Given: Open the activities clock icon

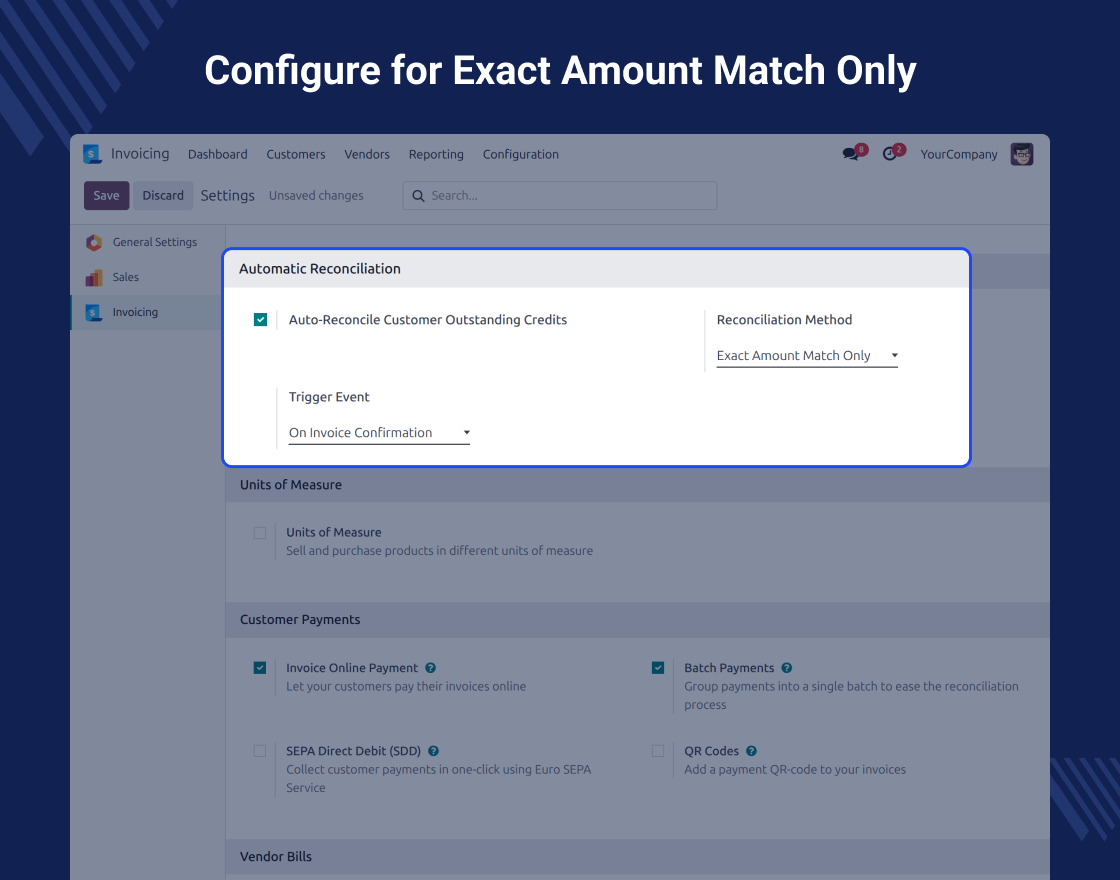Looking at the screenshot, I should (890, 154).
